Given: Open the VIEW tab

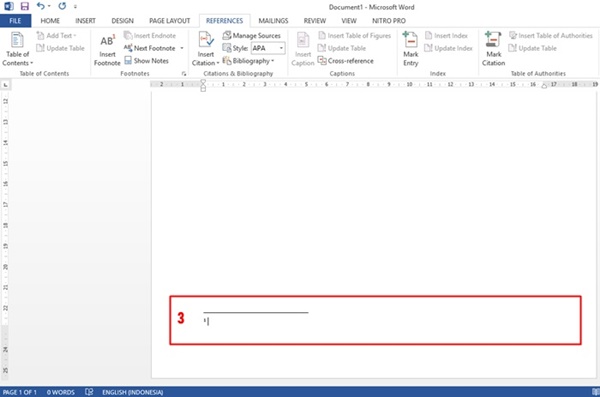Looking at the screenshot, I should (349, 21).
